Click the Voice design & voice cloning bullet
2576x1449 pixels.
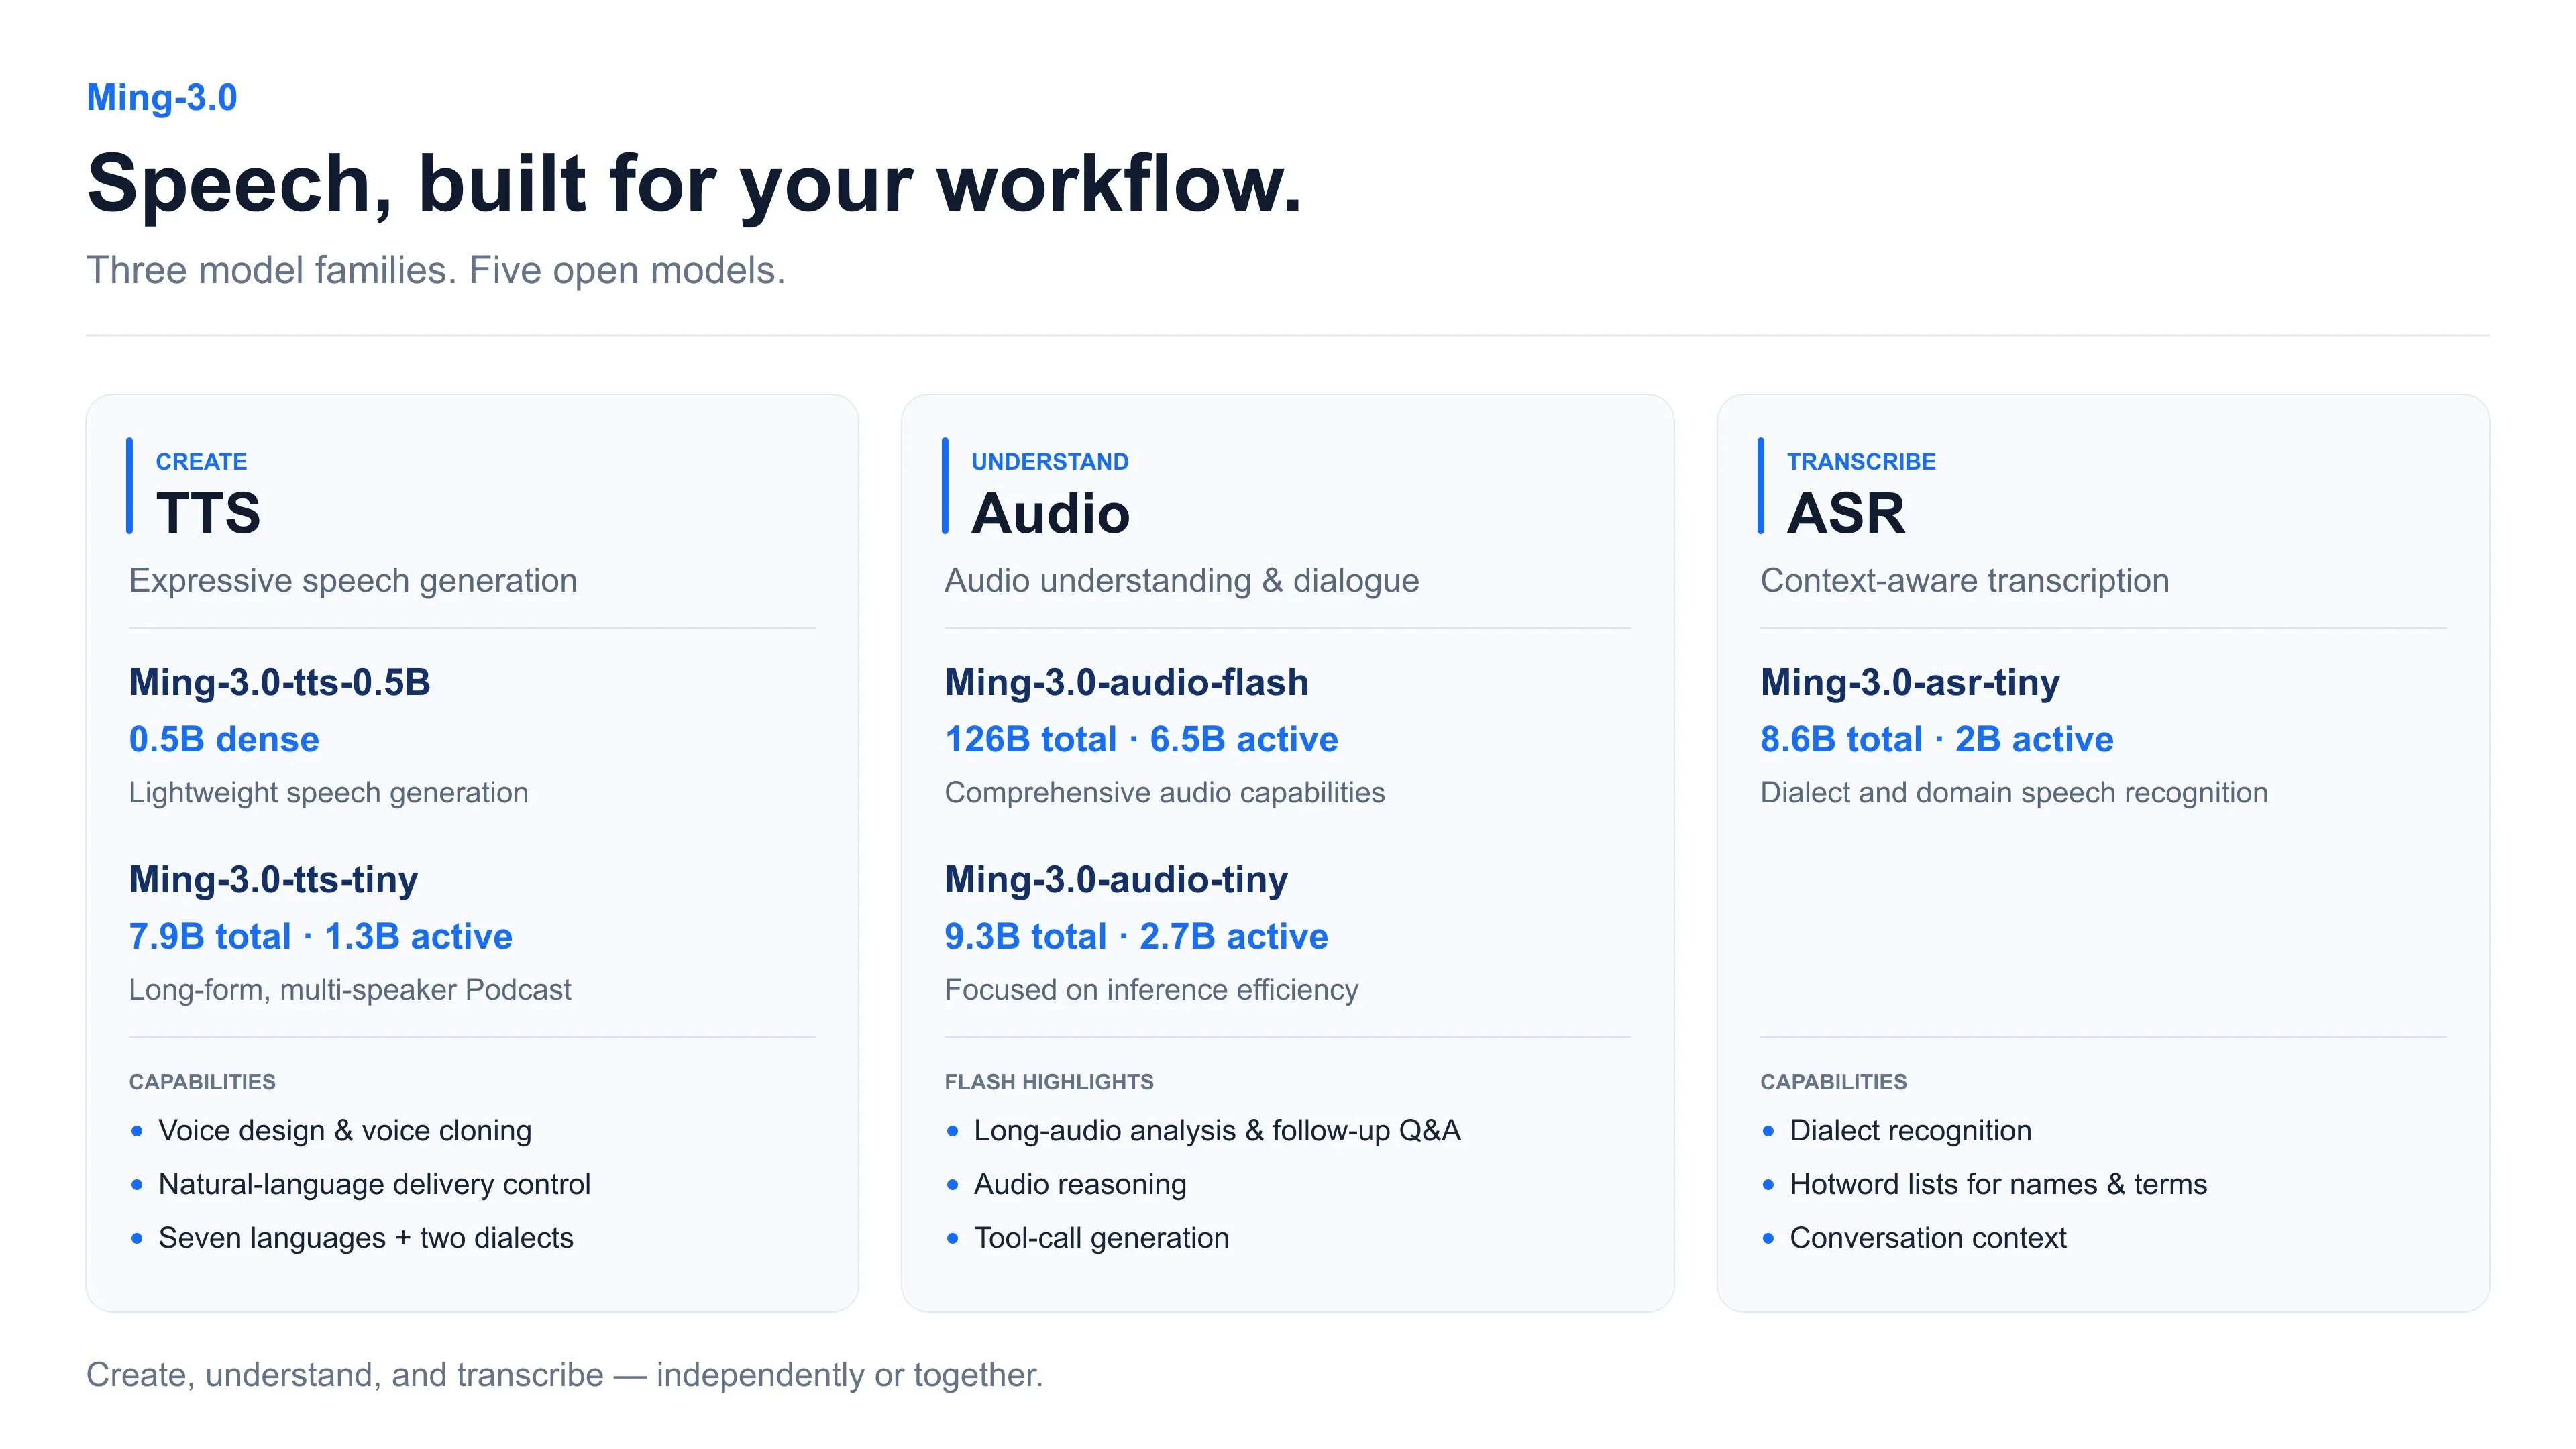coord(345,1130)
